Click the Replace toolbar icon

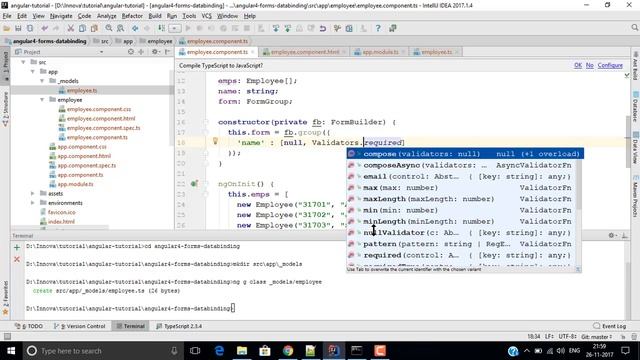coord(120,28)
